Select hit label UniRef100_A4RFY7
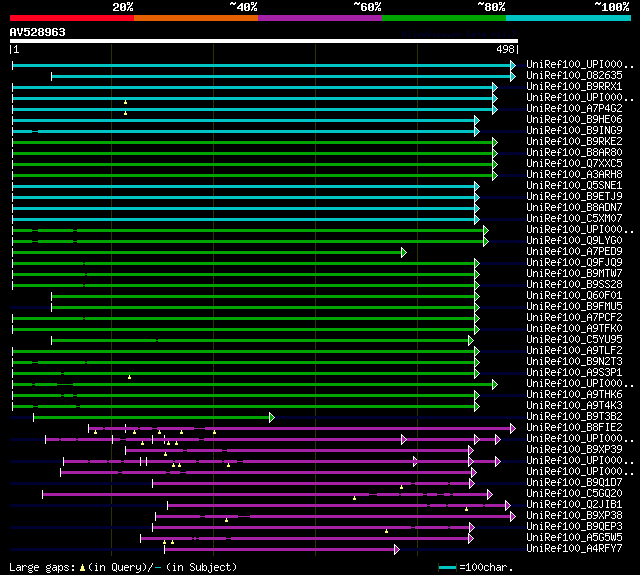This screenshot has height=575, width=640. (x=574, y=549)
